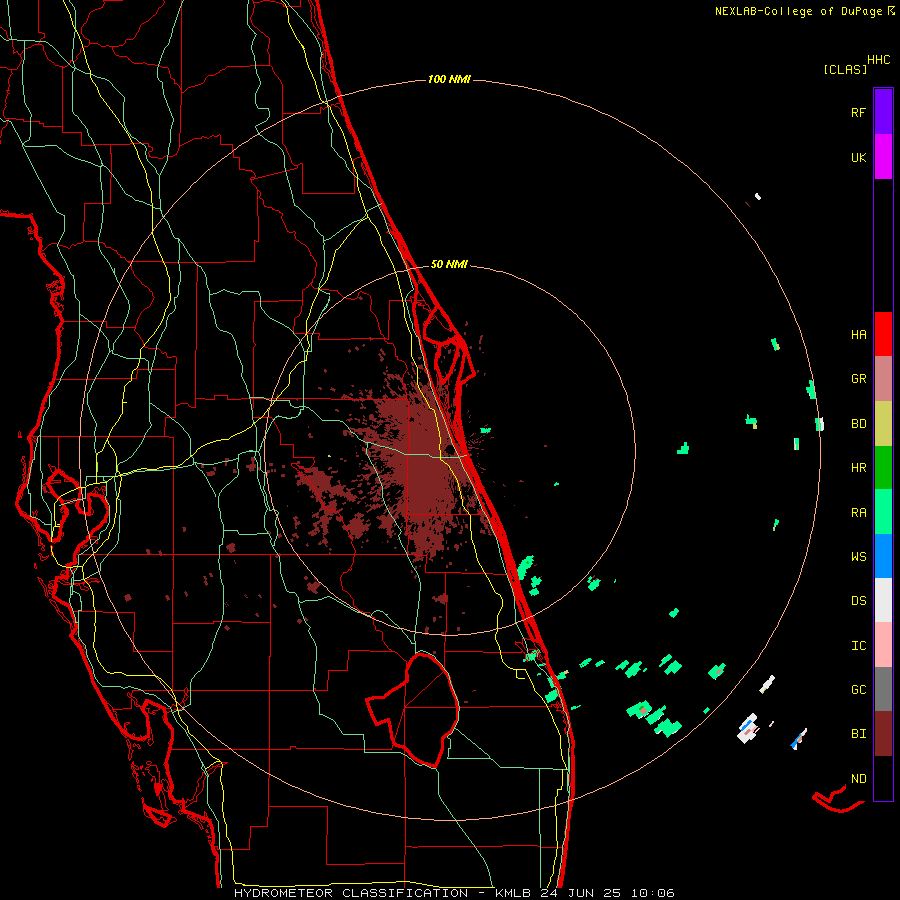Click the '[CLAS]' units label
This screenshot has height=900, width=900.
[x=845, y=70]
